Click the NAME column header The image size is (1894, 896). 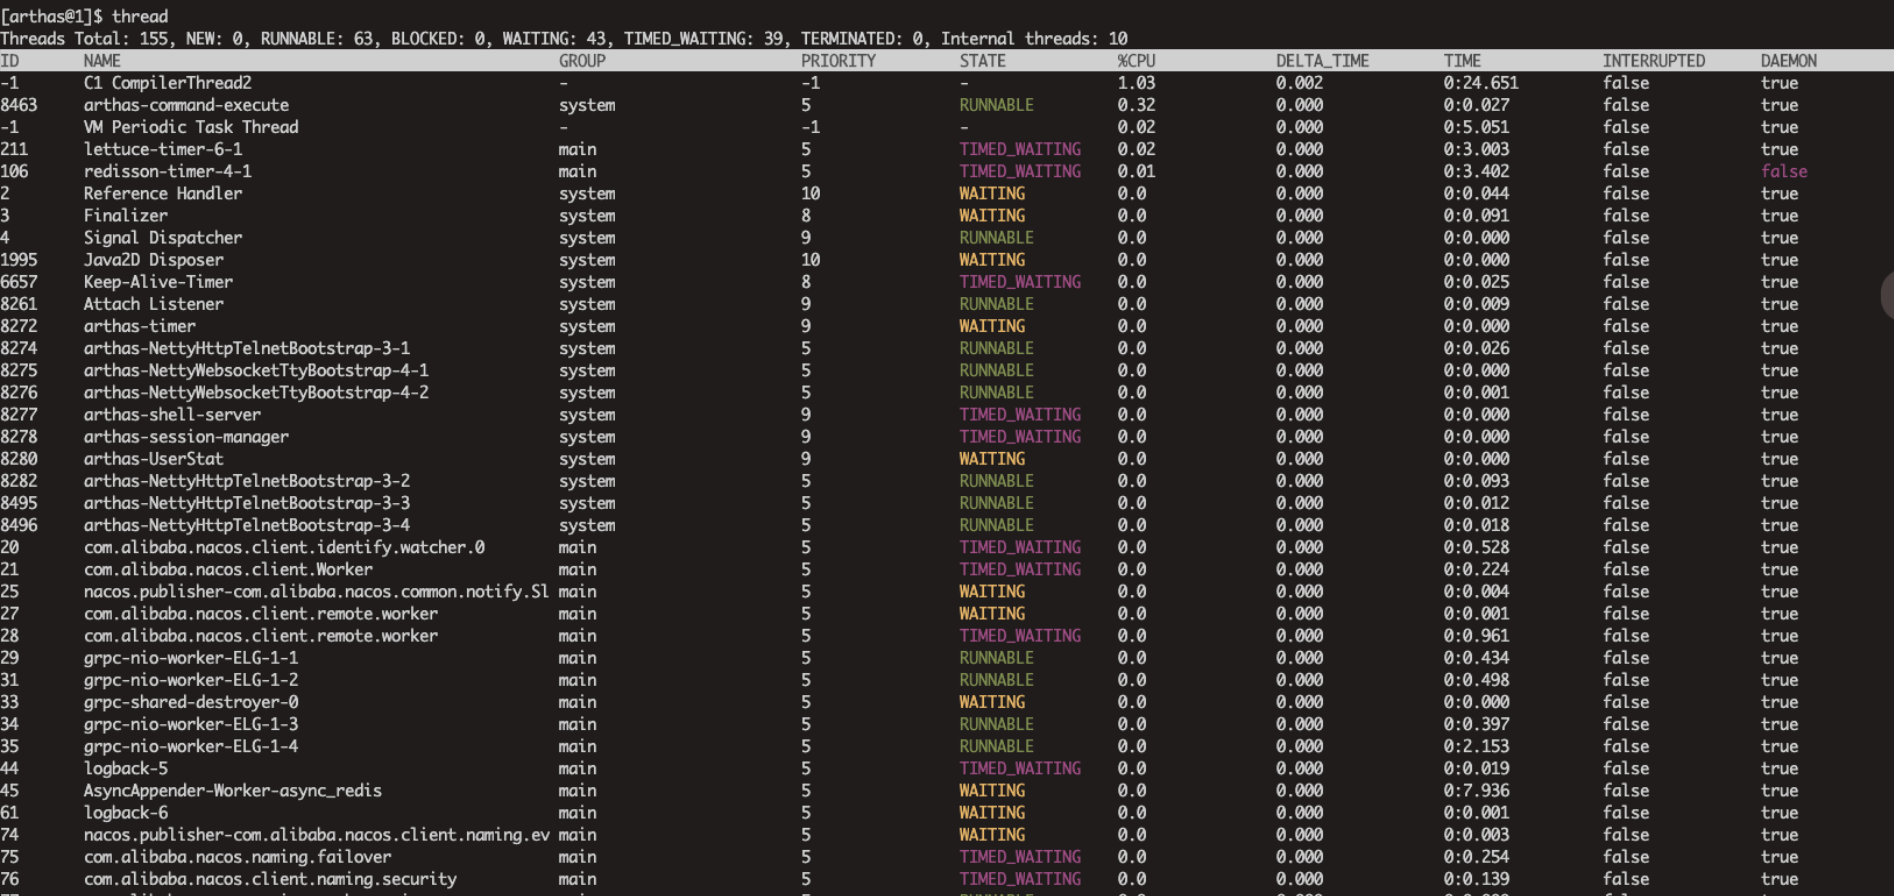[x=102, y=61]
